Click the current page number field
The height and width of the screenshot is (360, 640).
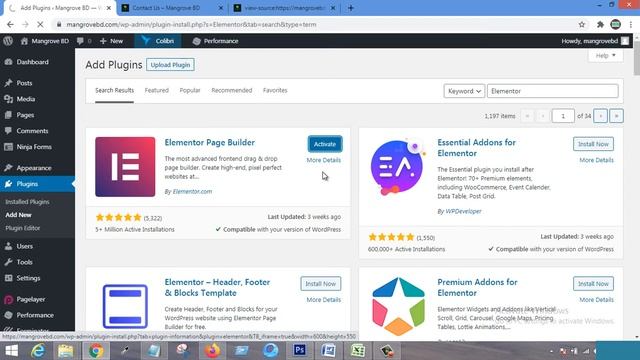(x=563, y=116)
